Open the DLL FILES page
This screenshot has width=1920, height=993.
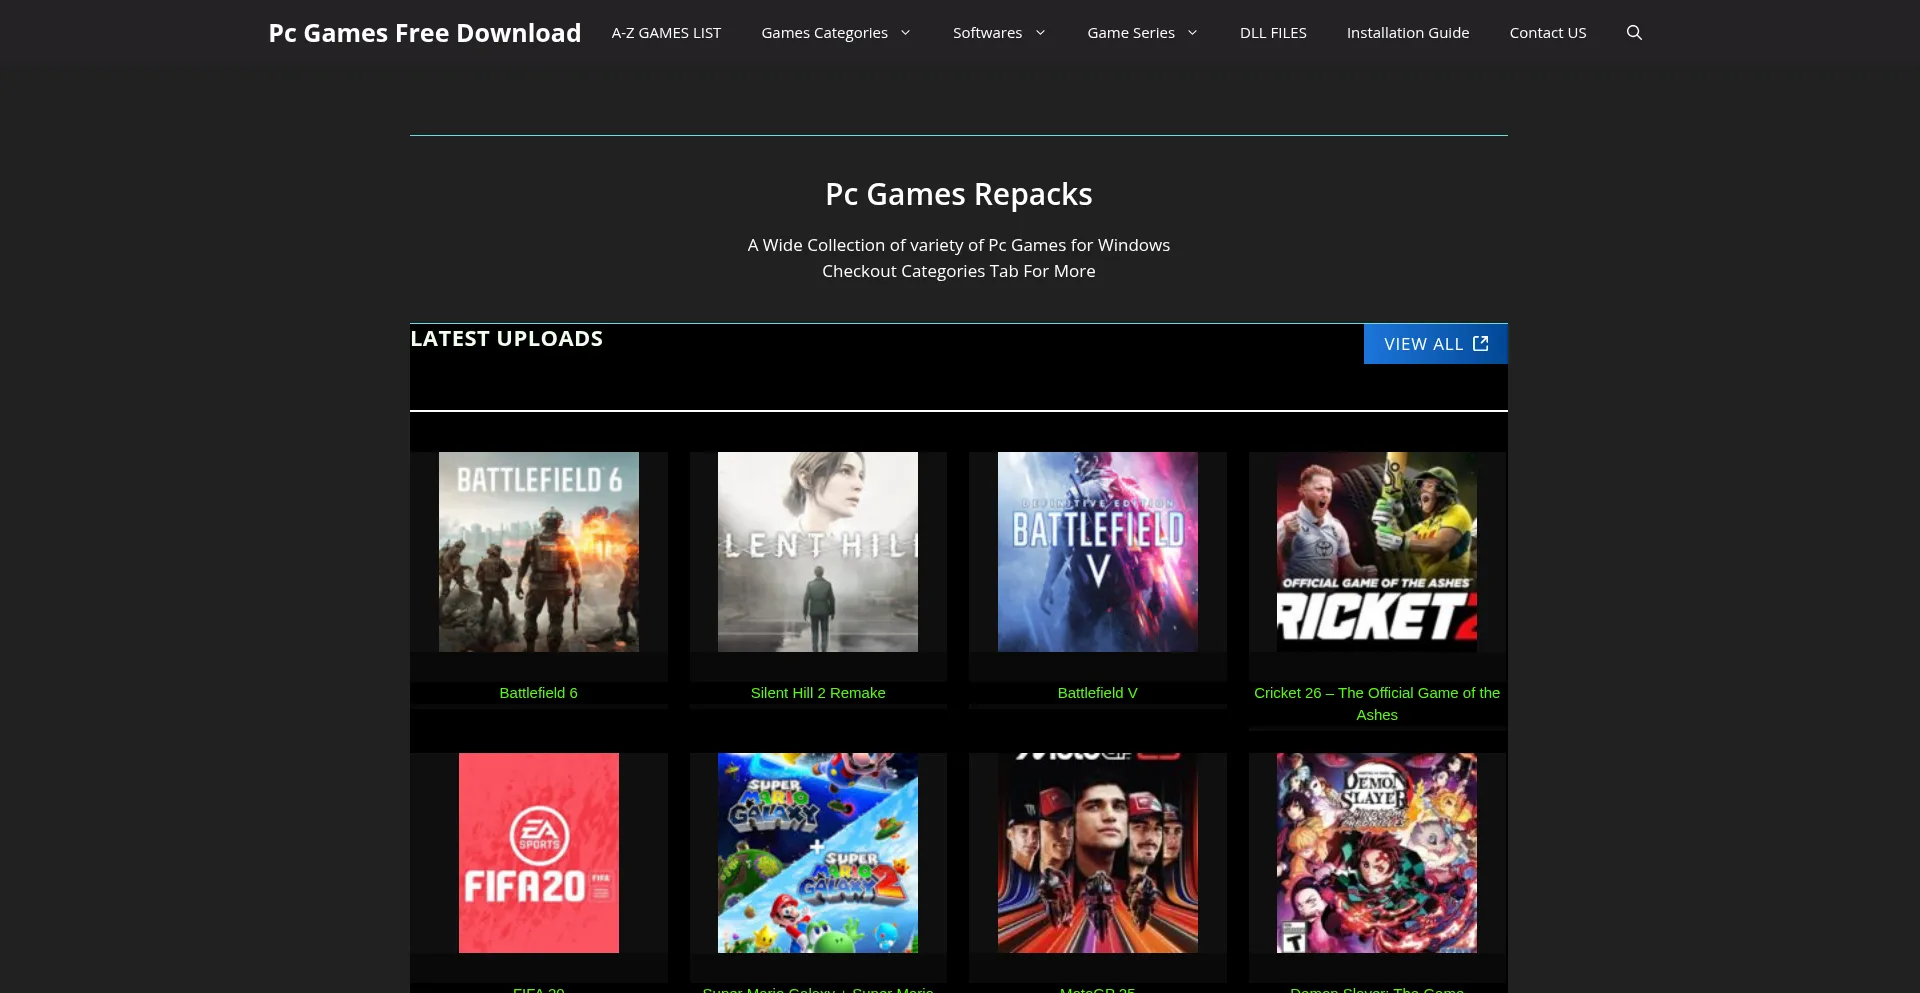tap(1273, 33)
